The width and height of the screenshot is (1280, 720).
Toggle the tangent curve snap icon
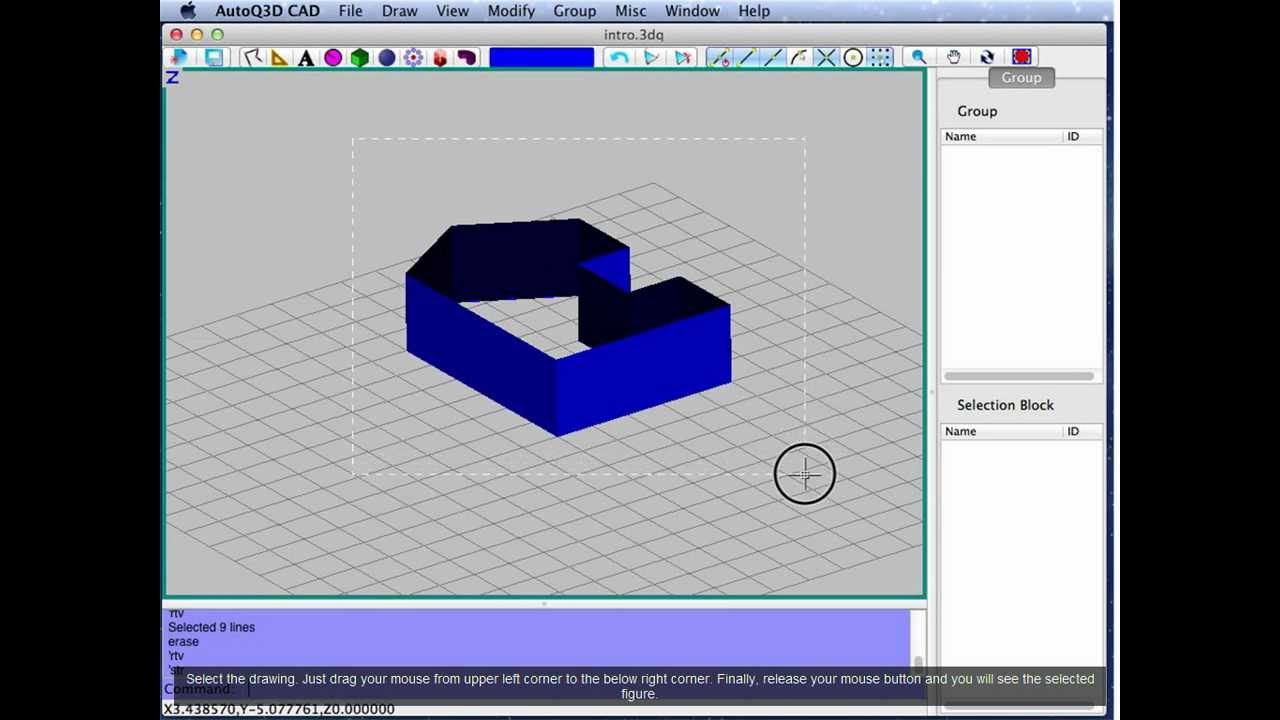[799, 58]
